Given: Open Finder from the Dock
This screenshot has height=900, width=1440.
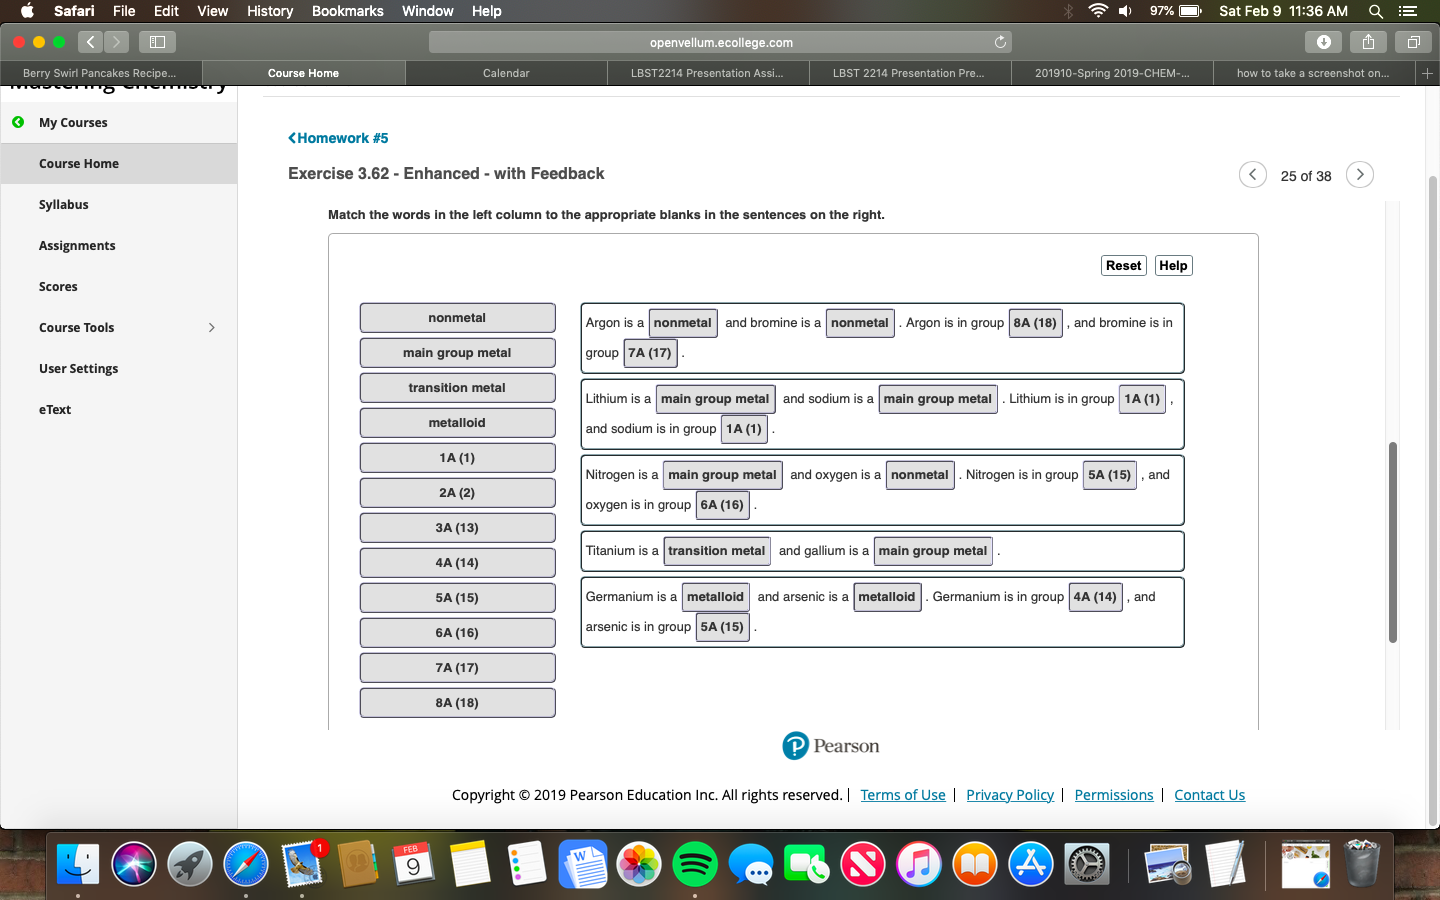Looking at the screenshot, I should (x=78, y=864).
